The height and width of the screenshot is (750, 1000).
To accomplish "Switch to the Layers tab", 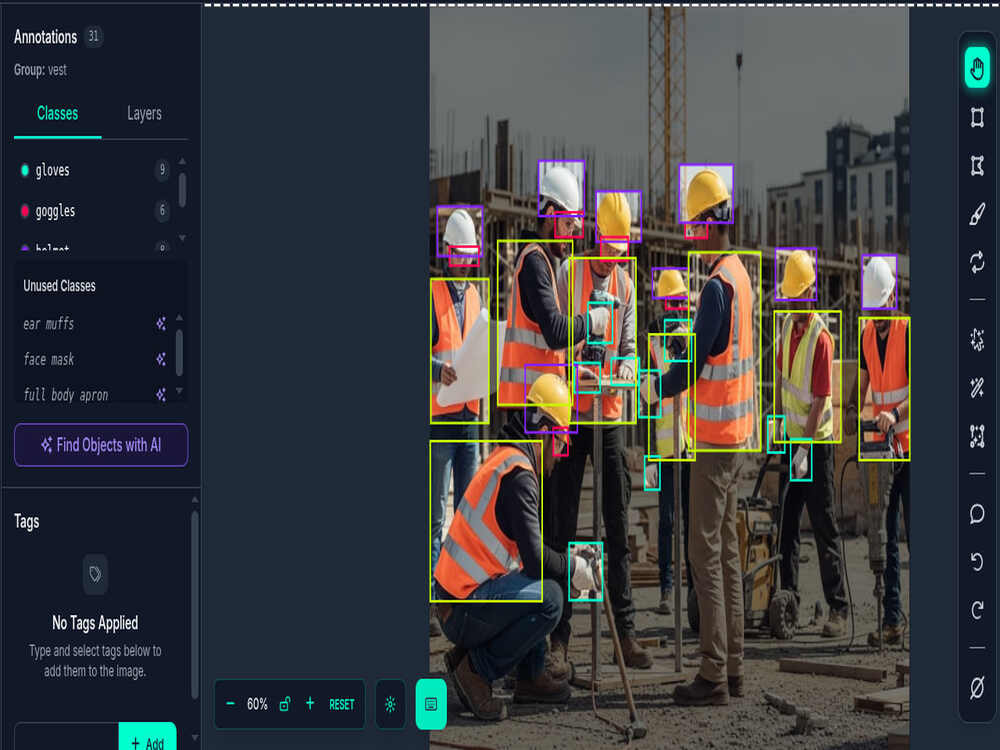I will pyautogui.click(x=144, y=114).
